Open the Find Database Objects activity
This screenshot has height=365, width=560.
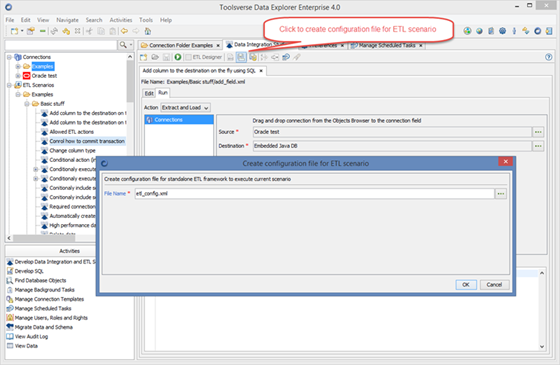[40, 280]
